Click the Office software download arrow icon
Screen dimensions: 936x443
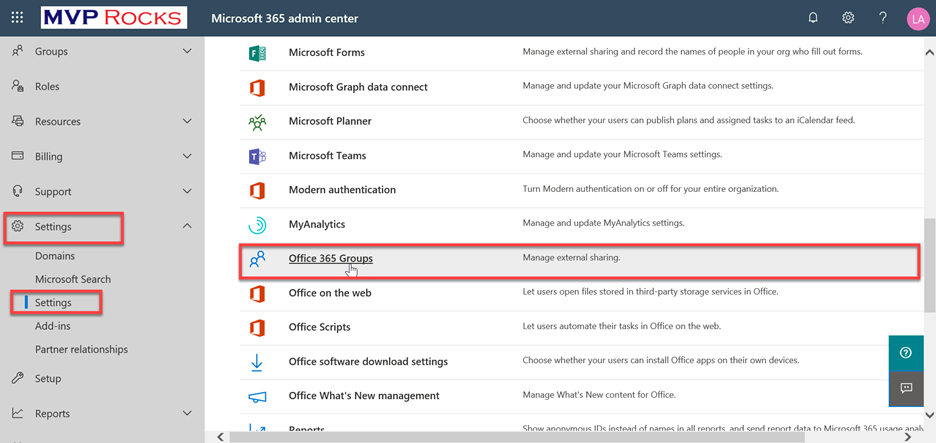pyautogui.click(x=257, y=362)
